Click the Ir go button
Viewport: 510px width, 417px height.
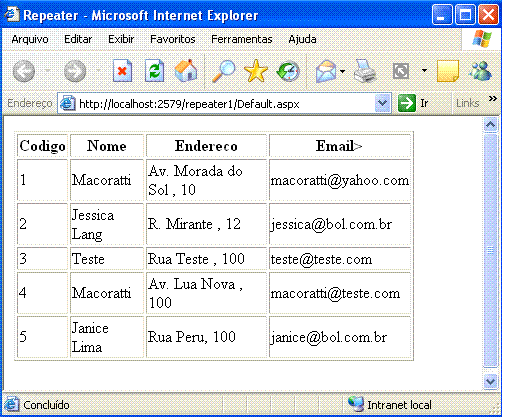pos(413,103)
